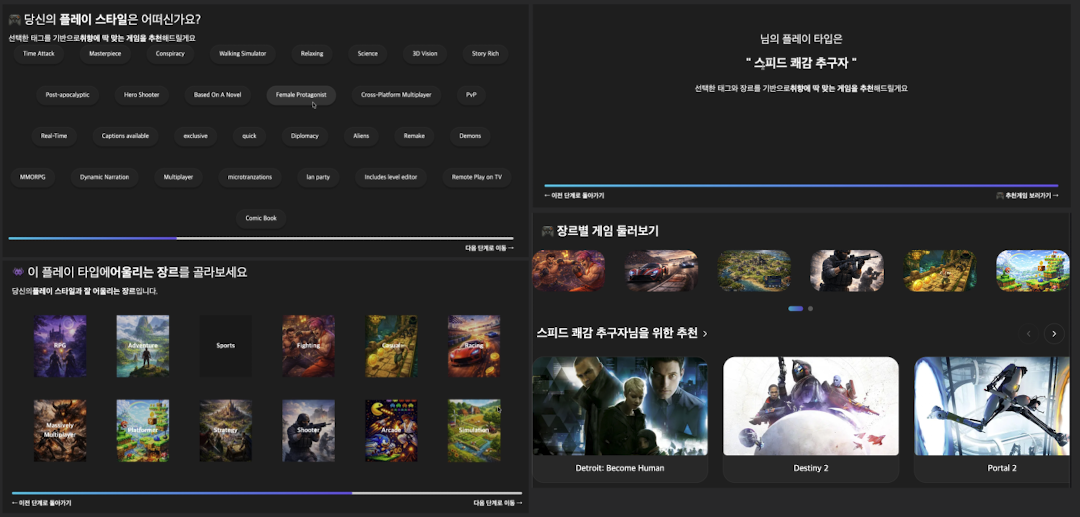Viewport: 1080px width, 517px height.
Task: Toggle the Captions available tag
Action: [x=125, y=136]
